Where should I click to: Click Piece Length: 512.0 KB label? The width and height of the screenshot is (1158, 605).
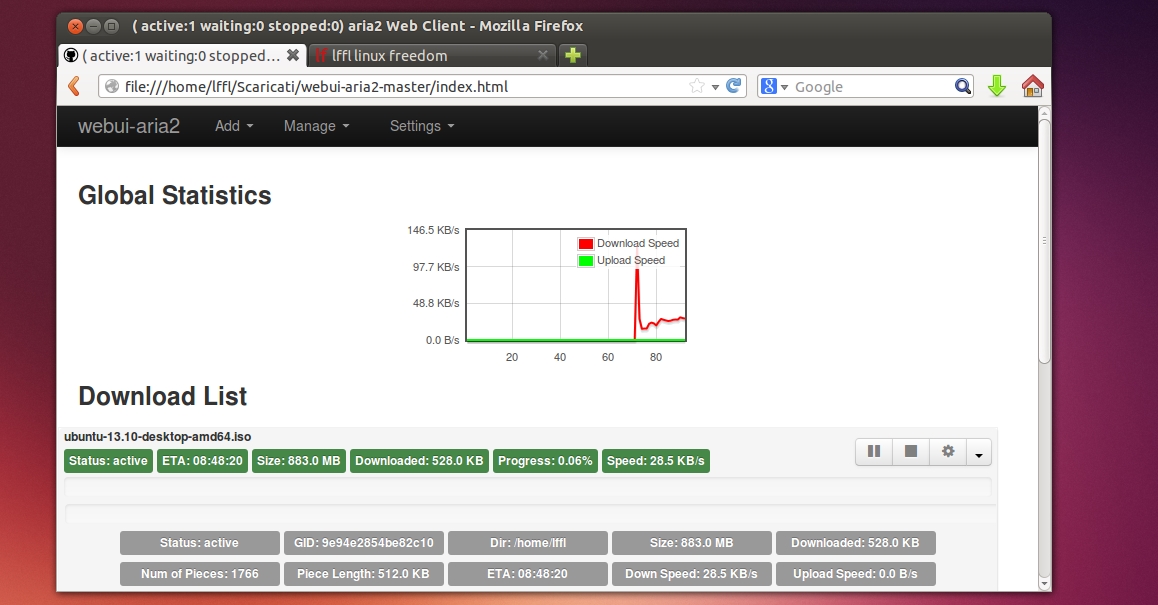click(364, 574)
